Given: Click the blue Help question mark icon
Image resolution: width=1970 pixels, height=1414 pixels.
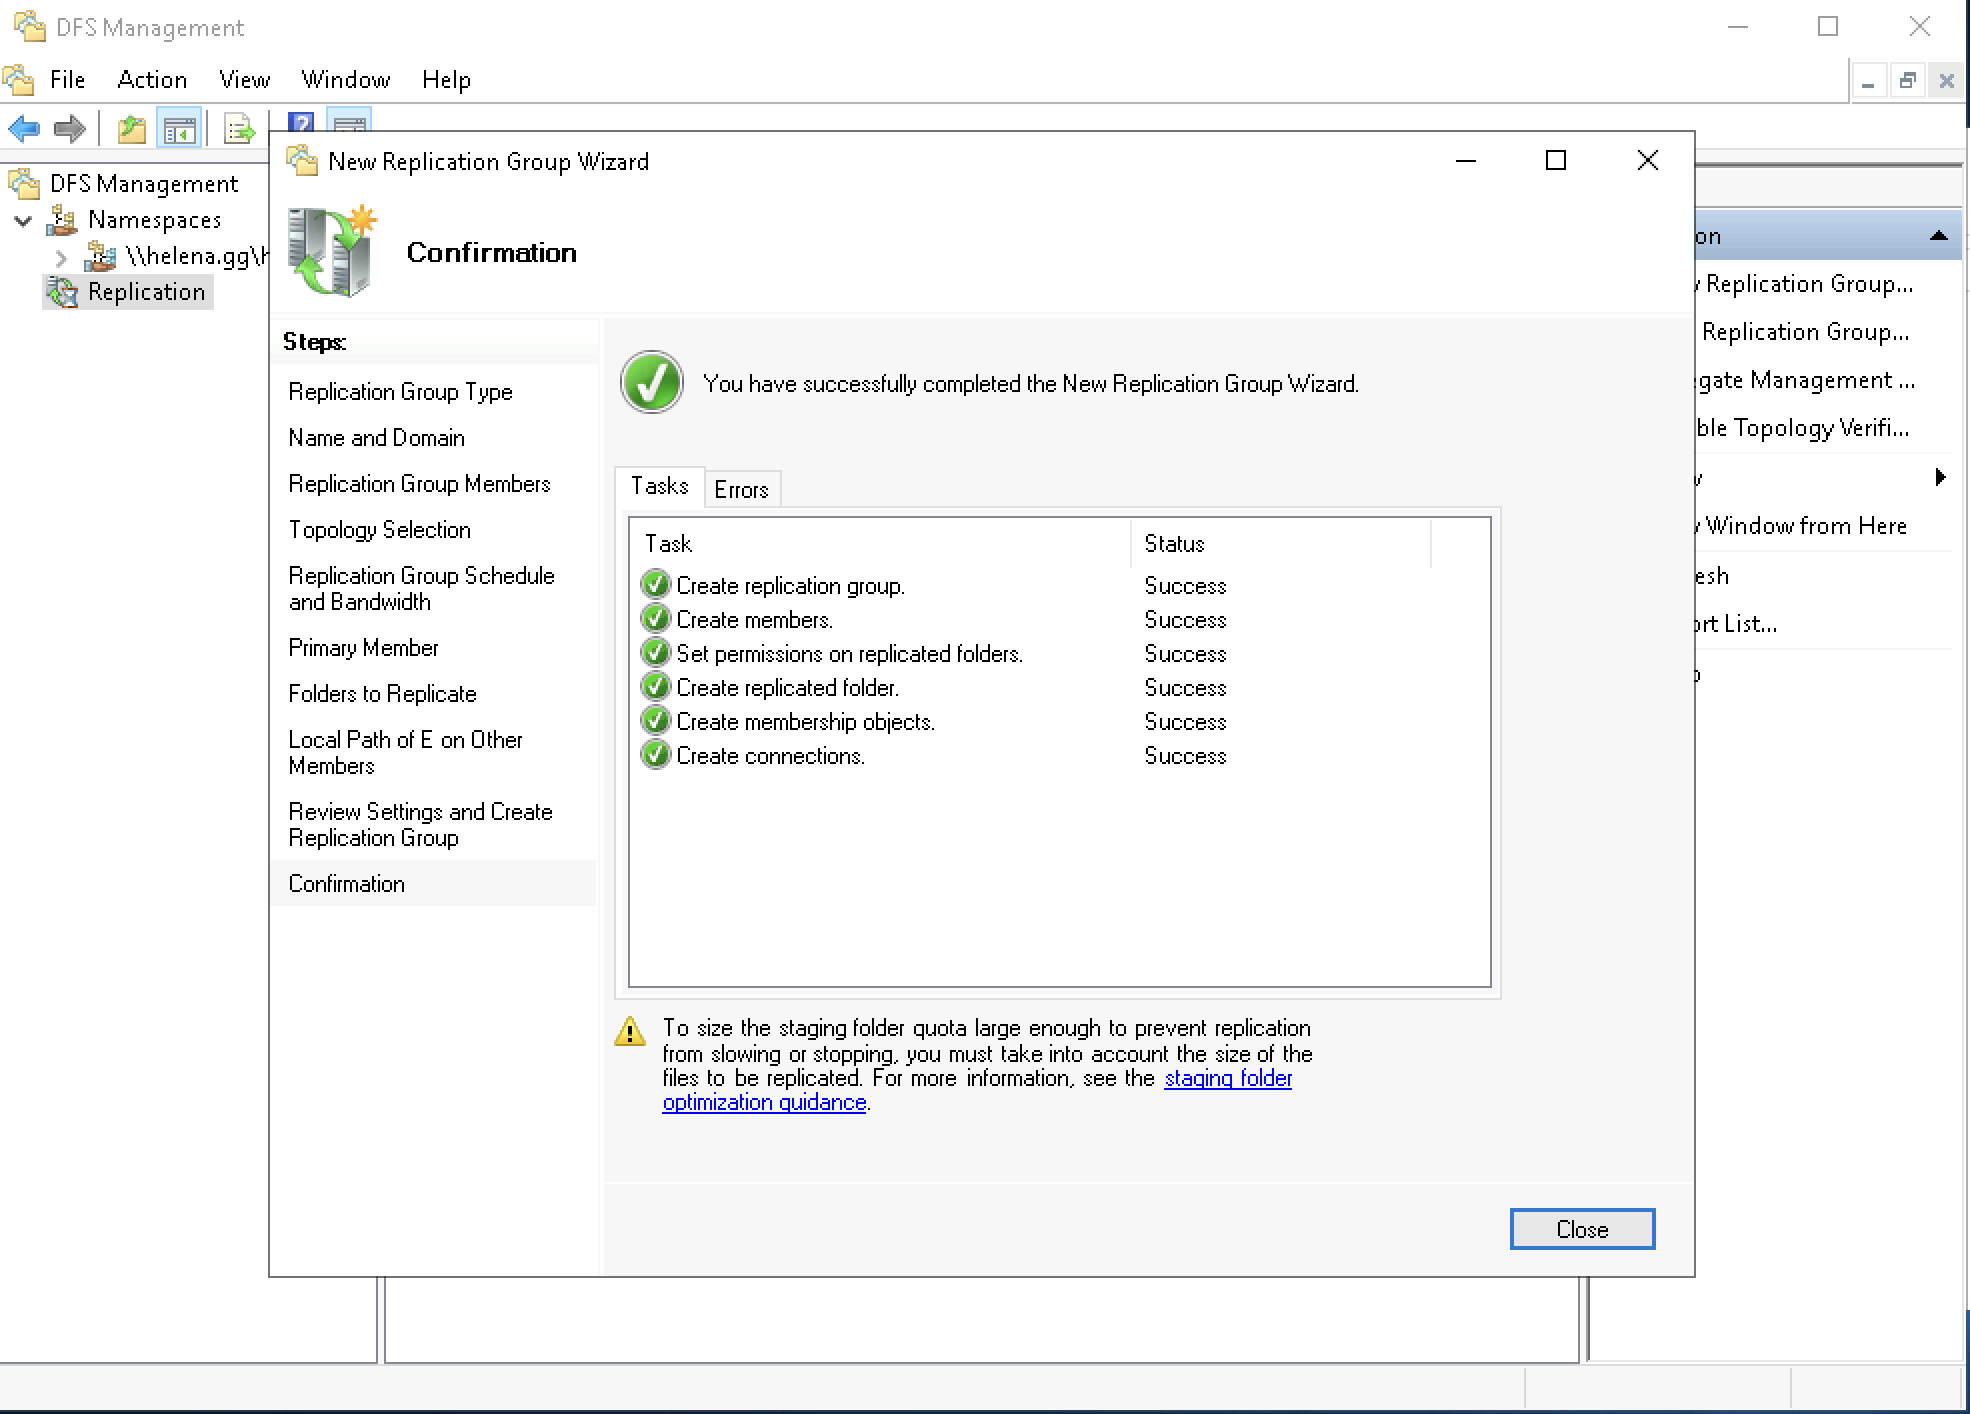Looking at the screenshot, I should pos(300,122).
